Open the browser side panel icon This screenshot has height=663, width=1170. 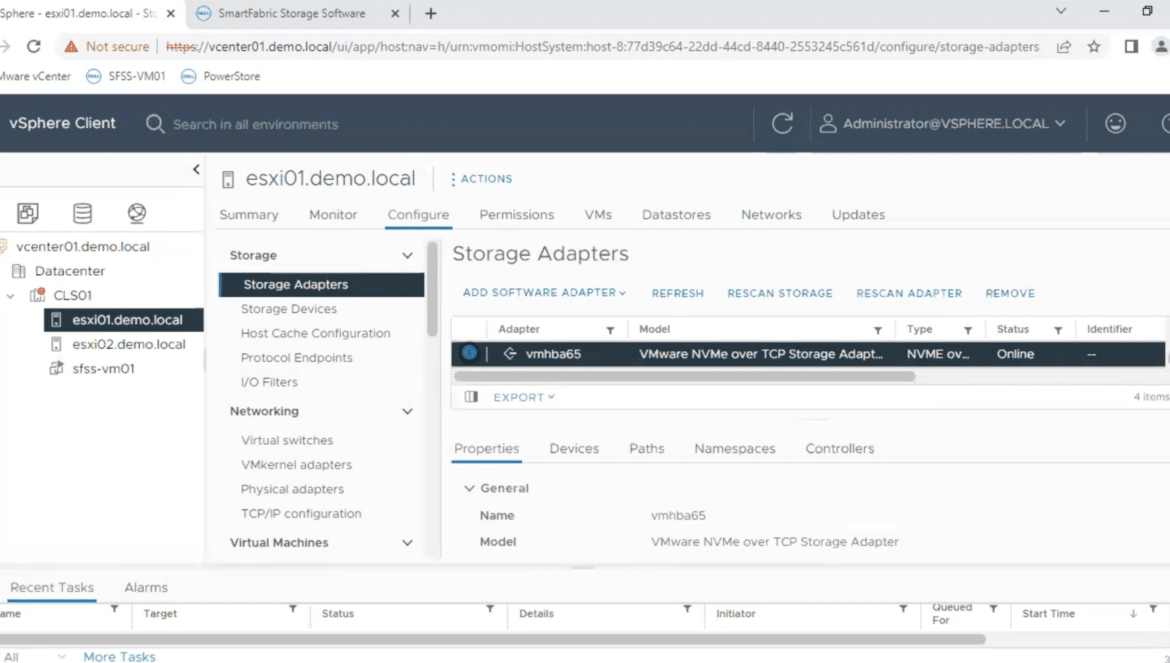click(1131, 46)
